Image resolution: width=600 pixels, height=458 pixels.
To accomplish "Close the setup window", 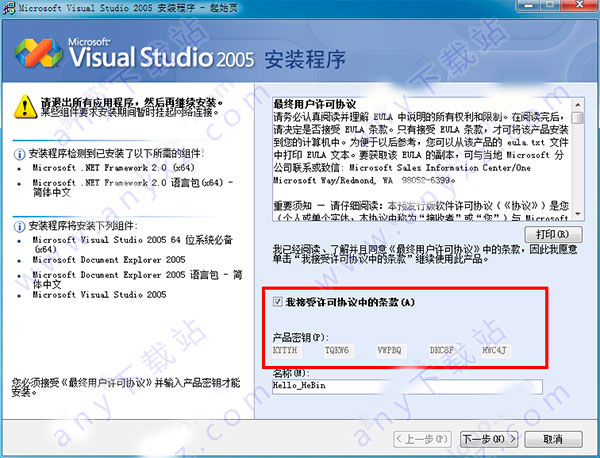I will 580,5.
